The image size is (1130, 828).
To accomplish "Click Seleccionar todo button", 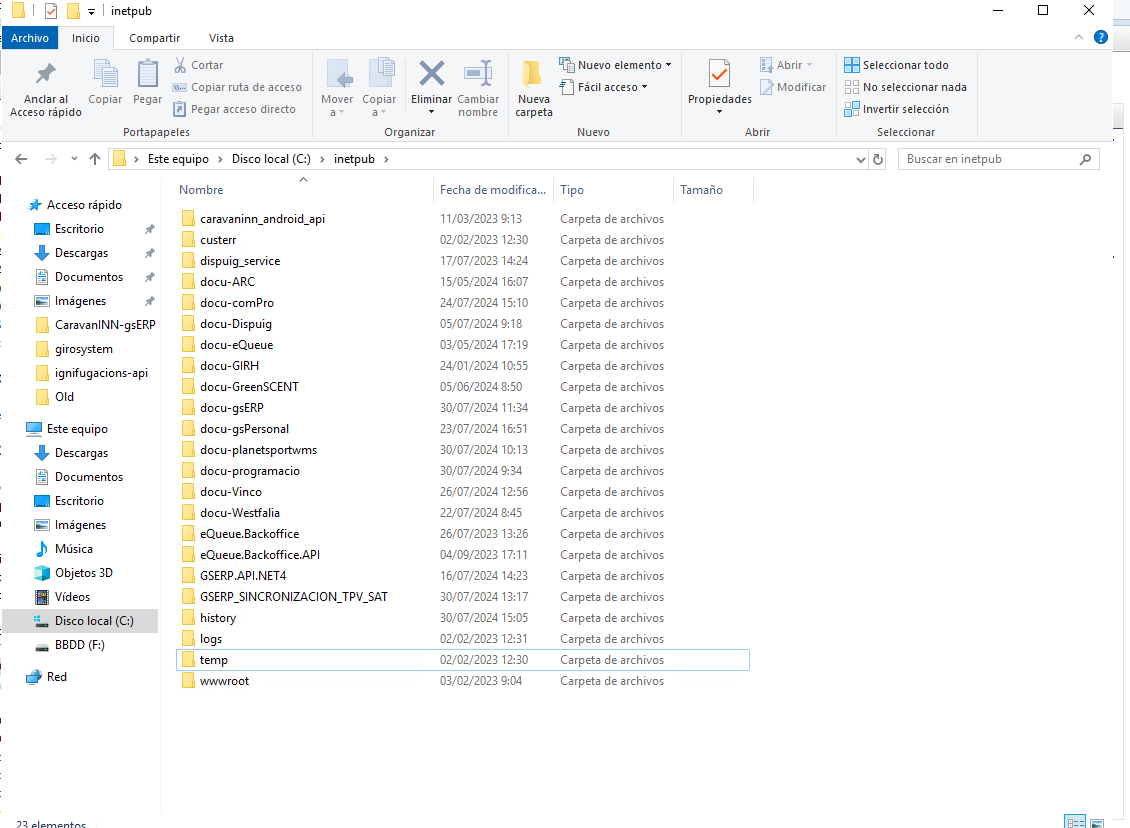I will pyautogui.click(x=896, y=65).
